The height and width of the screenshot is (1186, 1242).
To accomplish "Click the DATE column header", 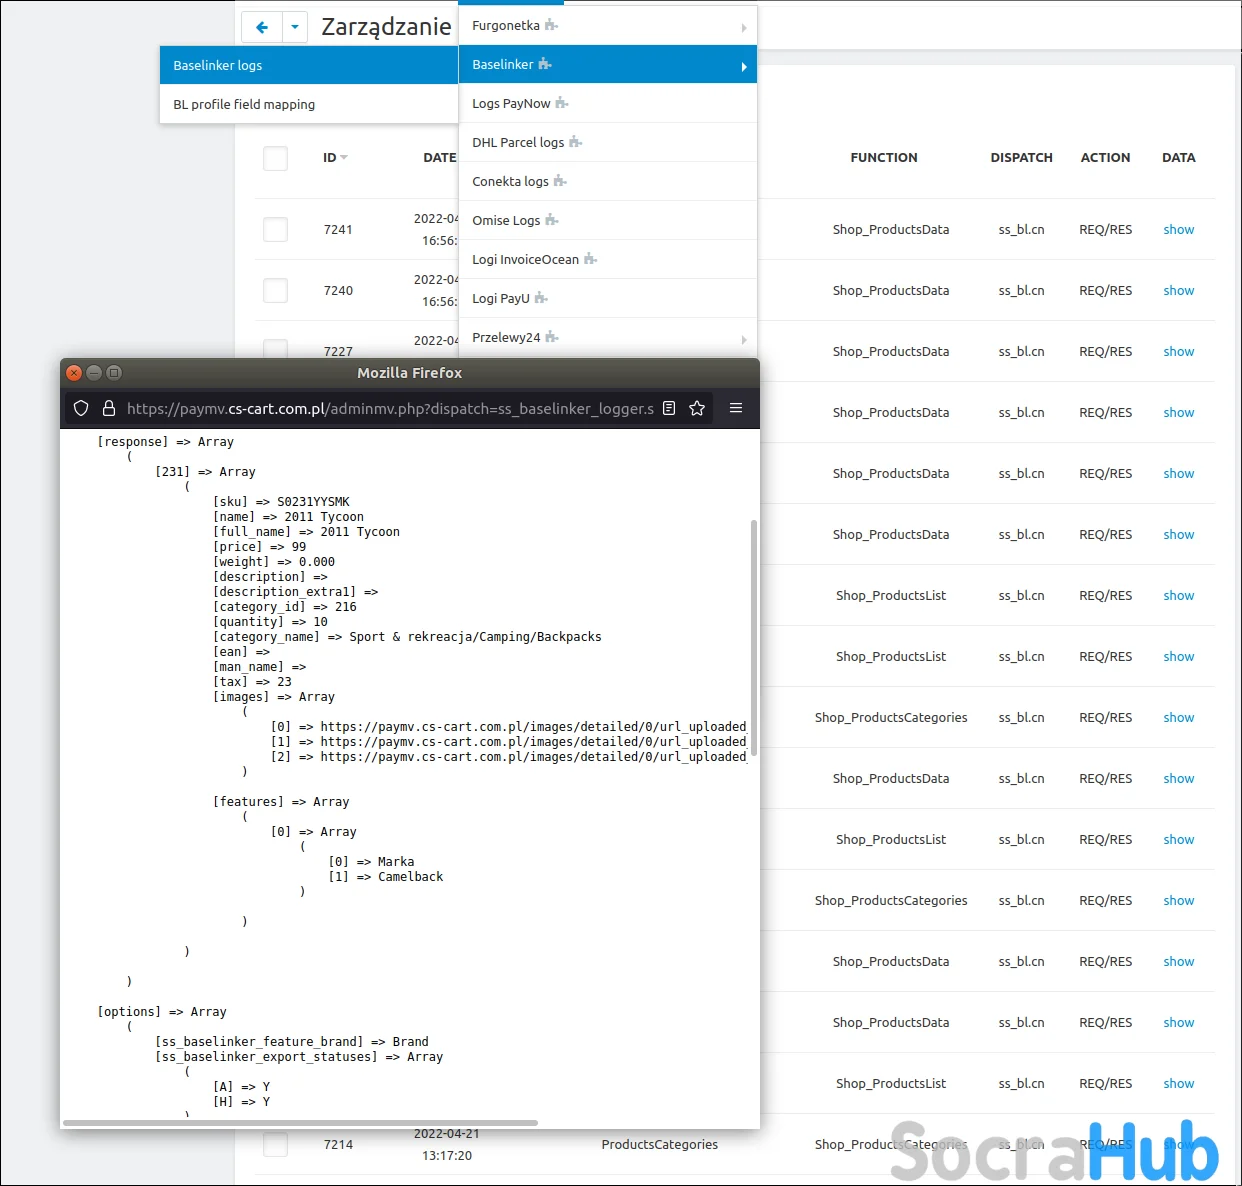I will point(440,158).
